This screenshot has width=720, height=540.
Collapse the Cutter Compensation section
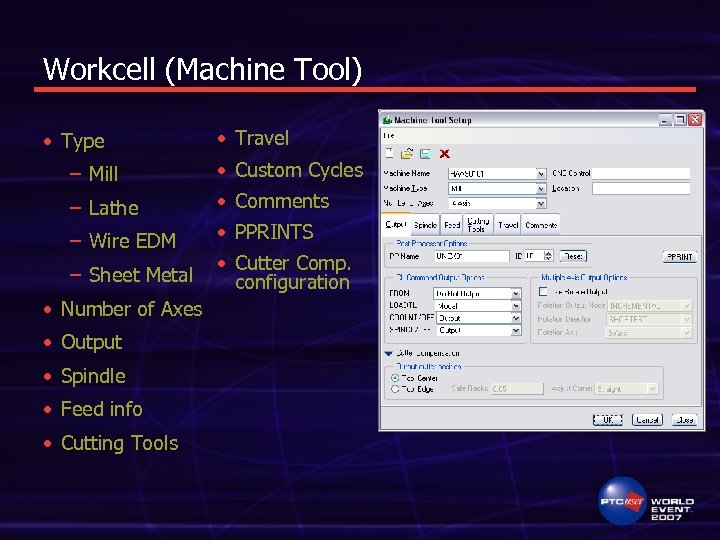tap(388, 353)
